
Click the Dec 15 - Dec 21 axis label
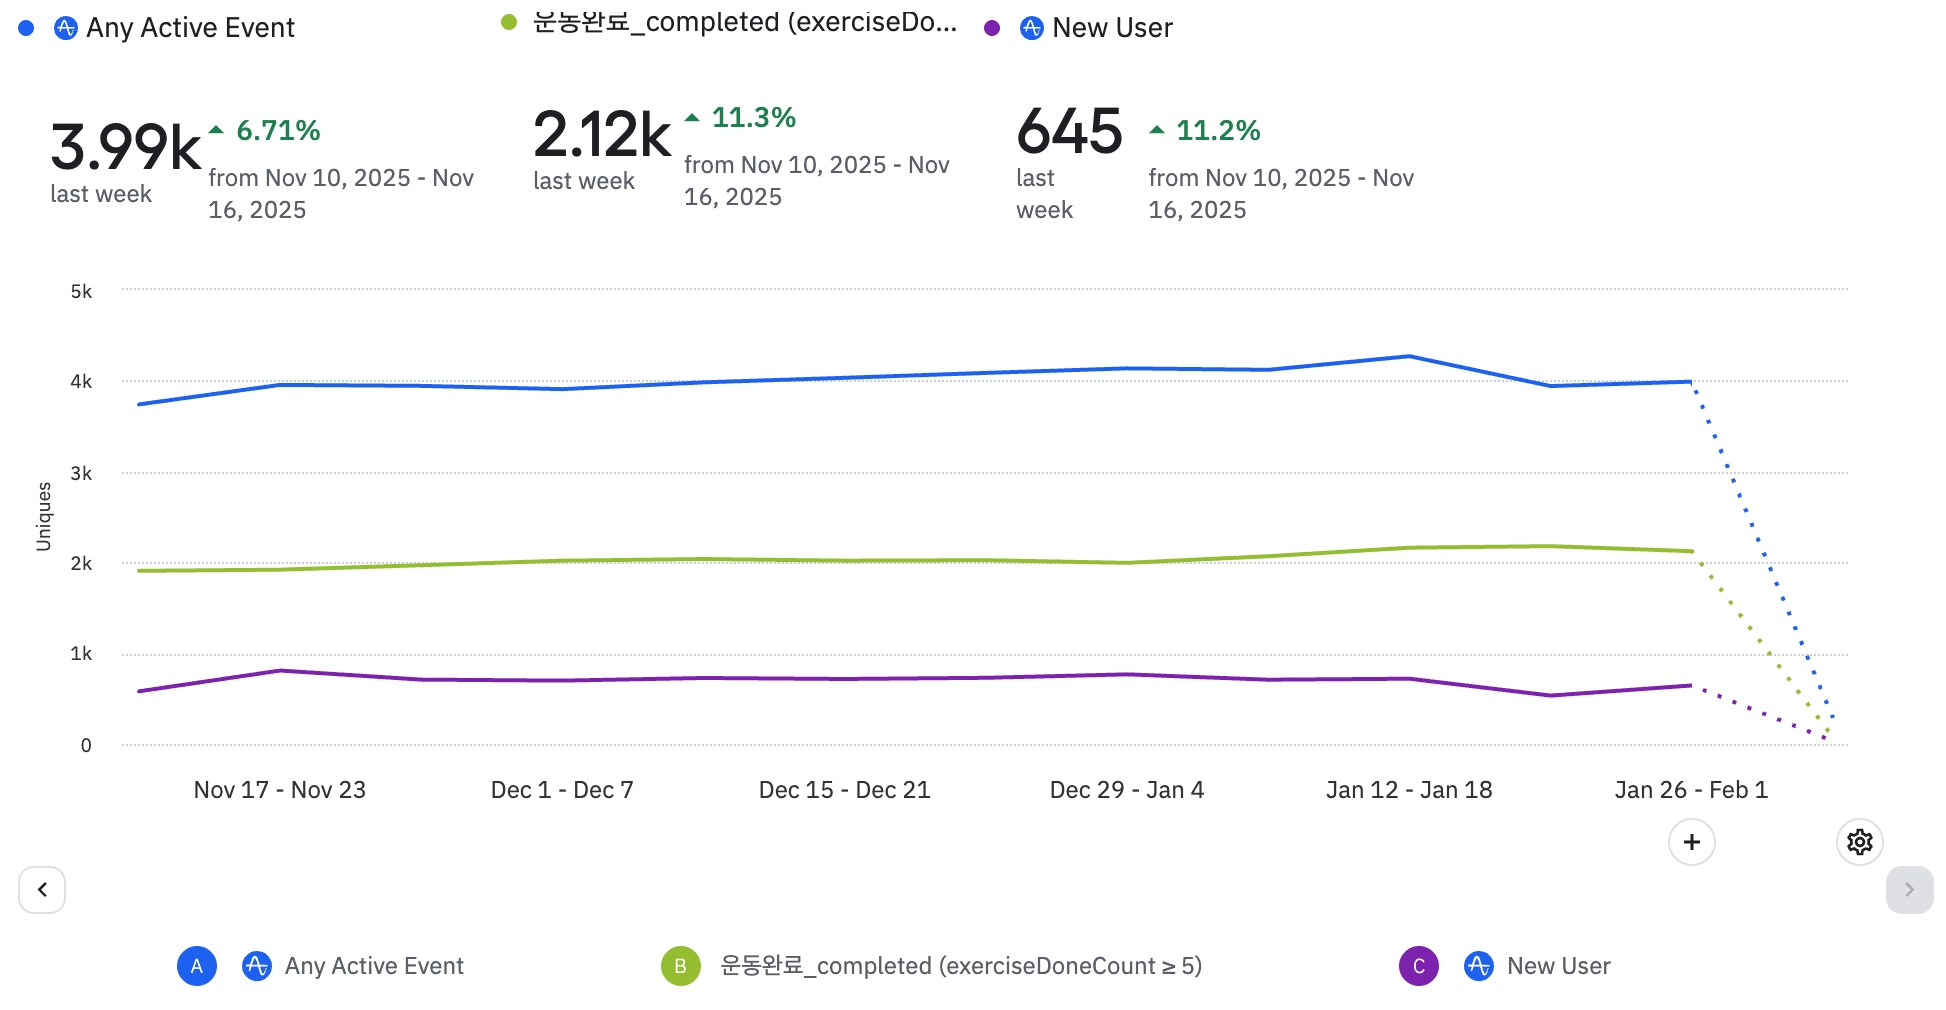click(844, 790)
